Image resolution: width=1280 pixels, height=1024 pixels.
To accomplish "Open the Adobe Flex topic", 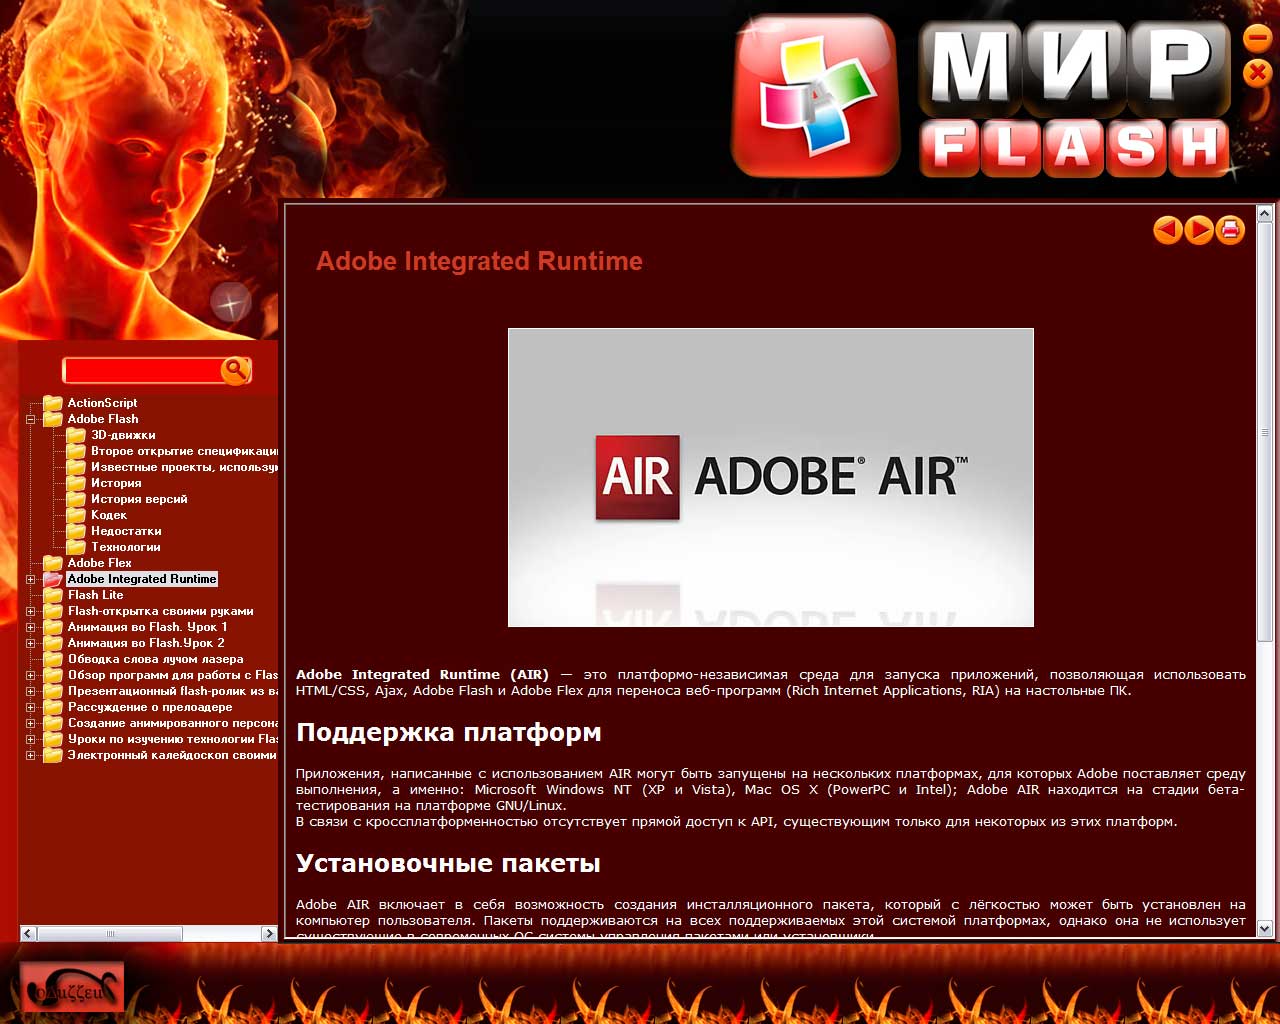I will click(x=99, y=563).
